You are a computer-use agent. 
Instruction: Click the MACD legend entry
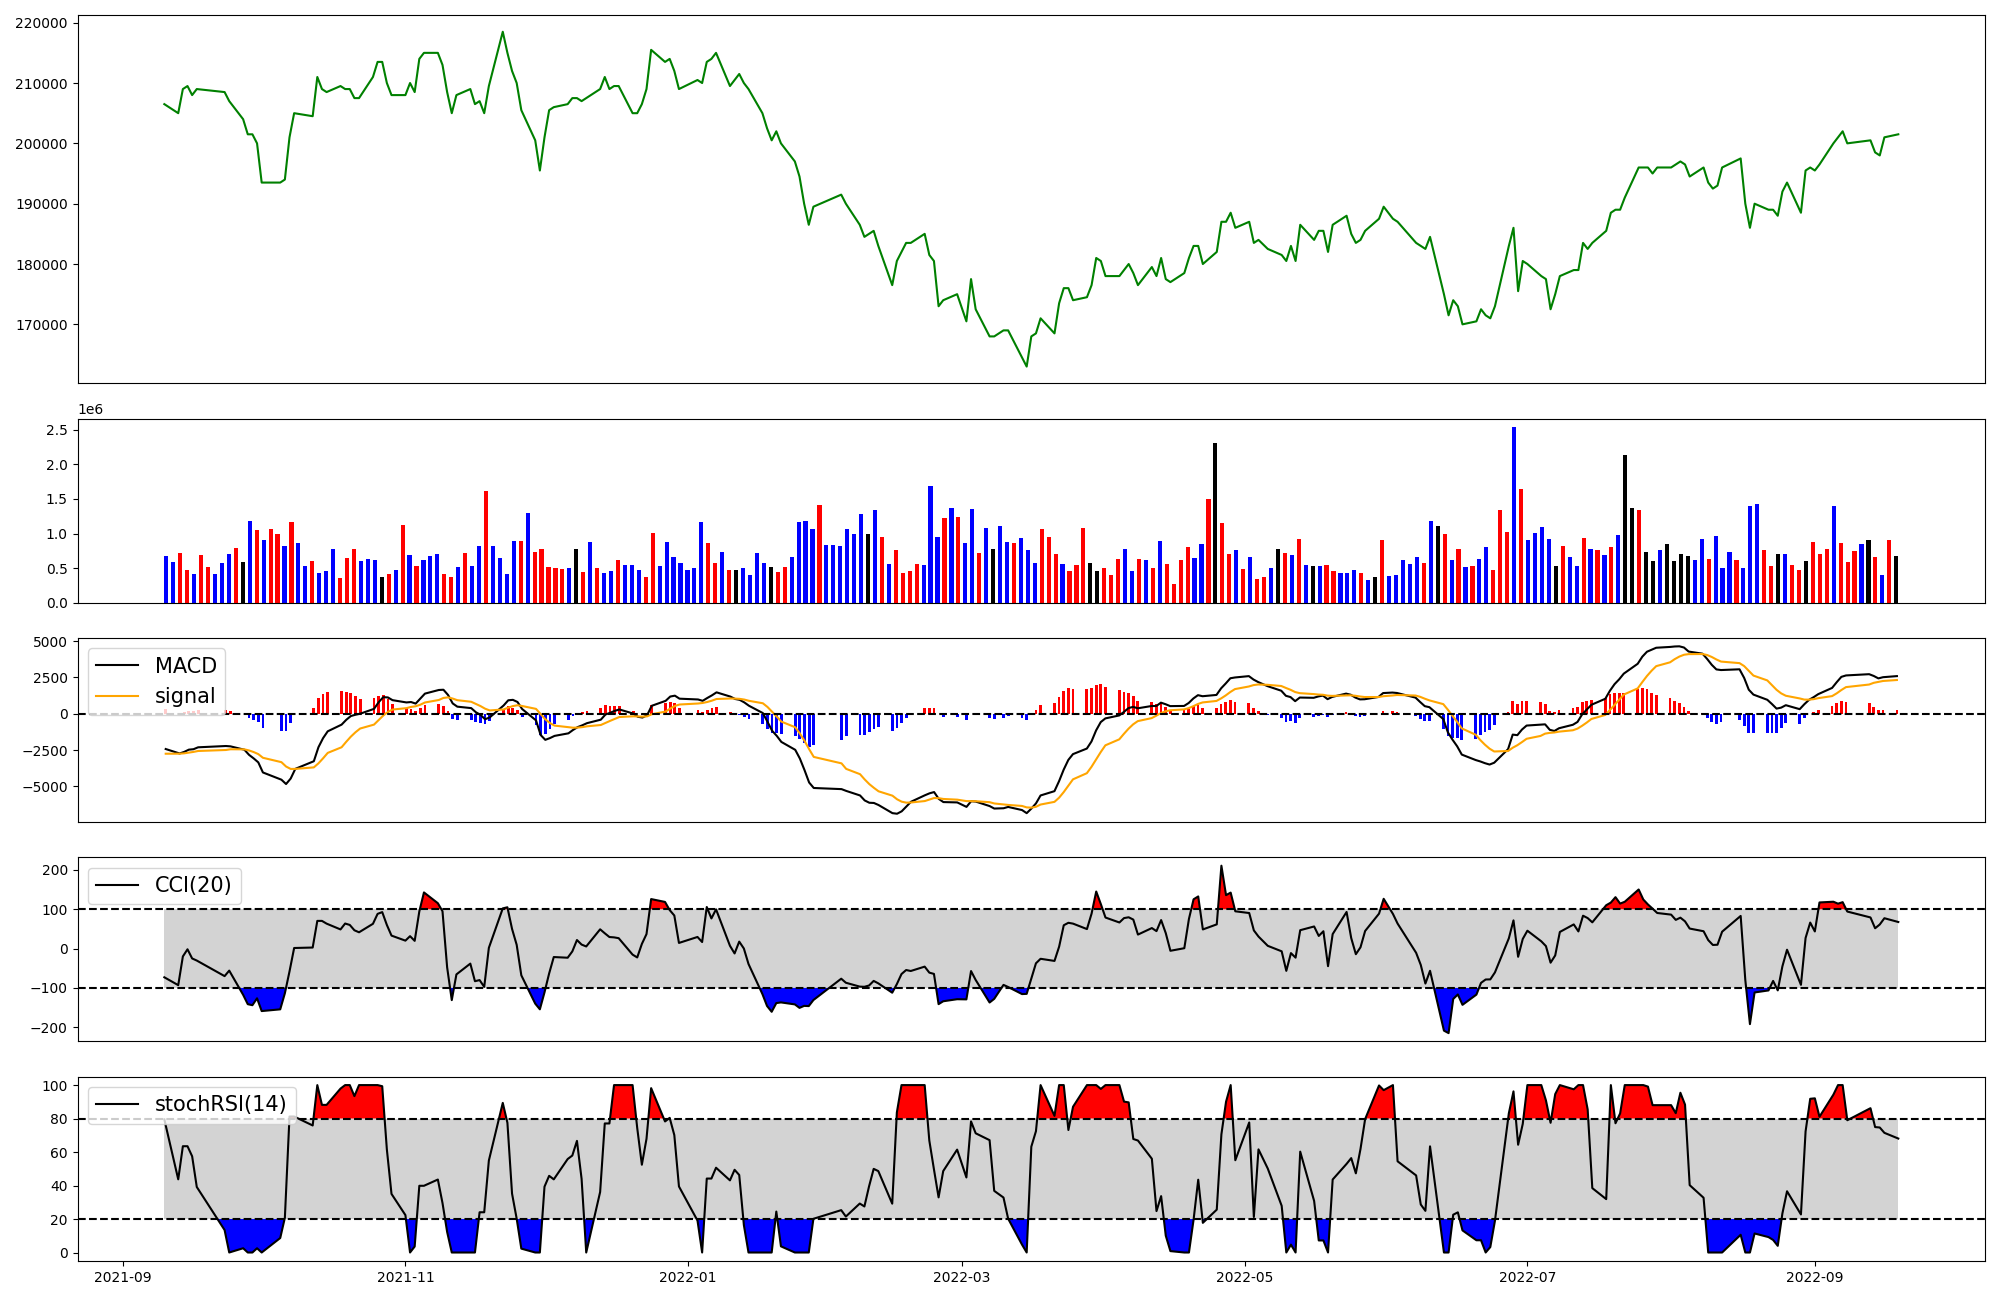pyautogui.click(x=185, y=666)
